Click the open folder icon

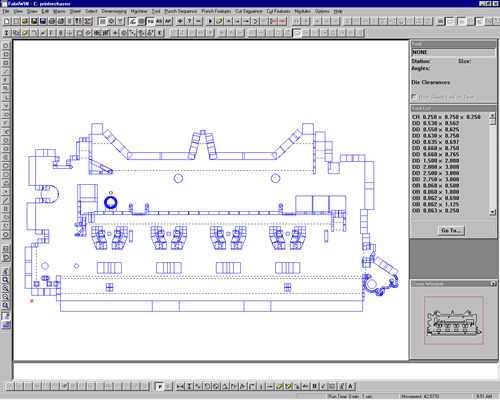tap(25, 21)
